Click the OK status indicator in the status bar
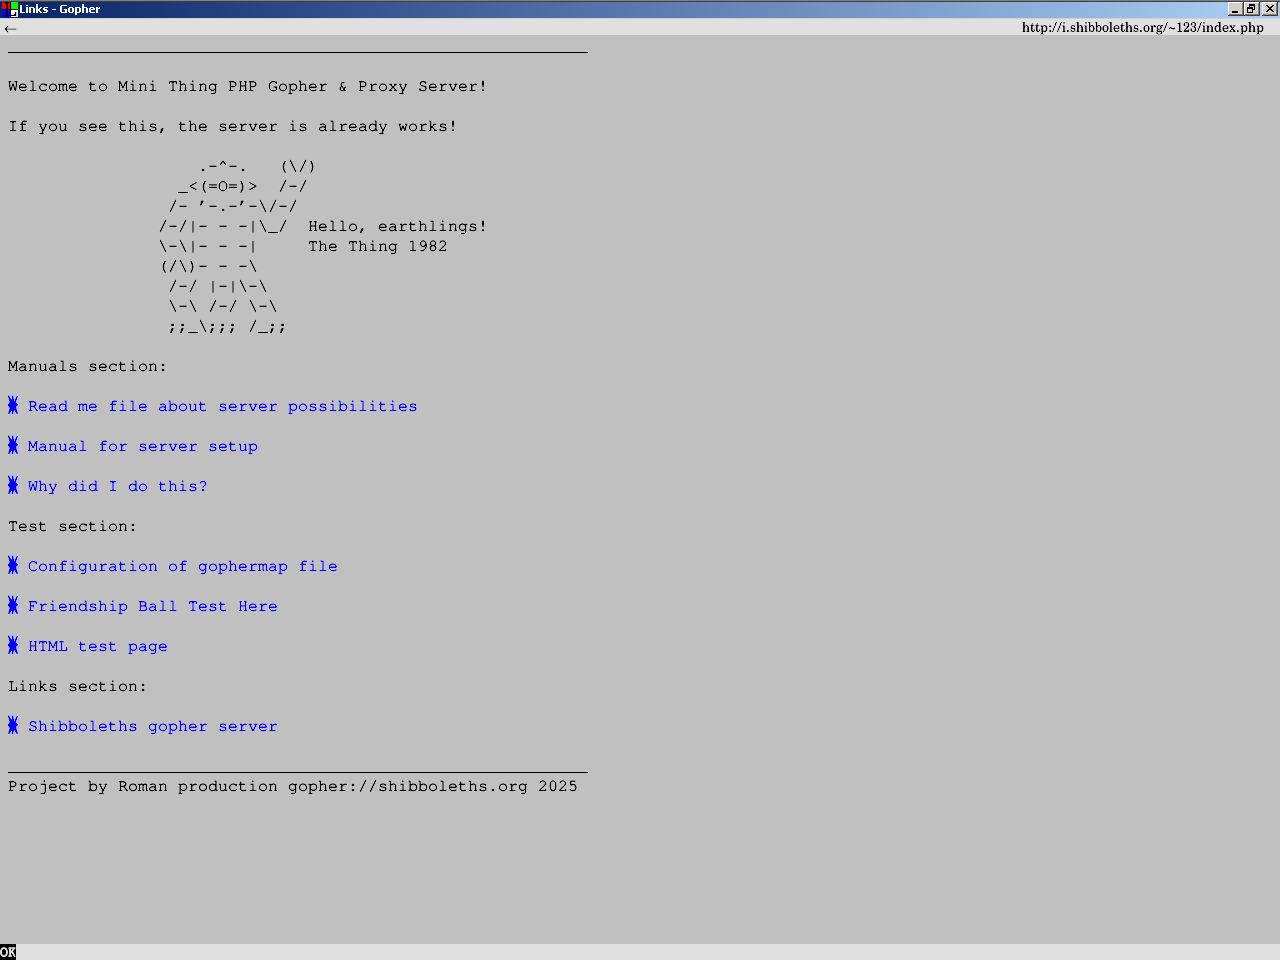Viewport: 1280px width, 960px height. click(x=8, y=952)
